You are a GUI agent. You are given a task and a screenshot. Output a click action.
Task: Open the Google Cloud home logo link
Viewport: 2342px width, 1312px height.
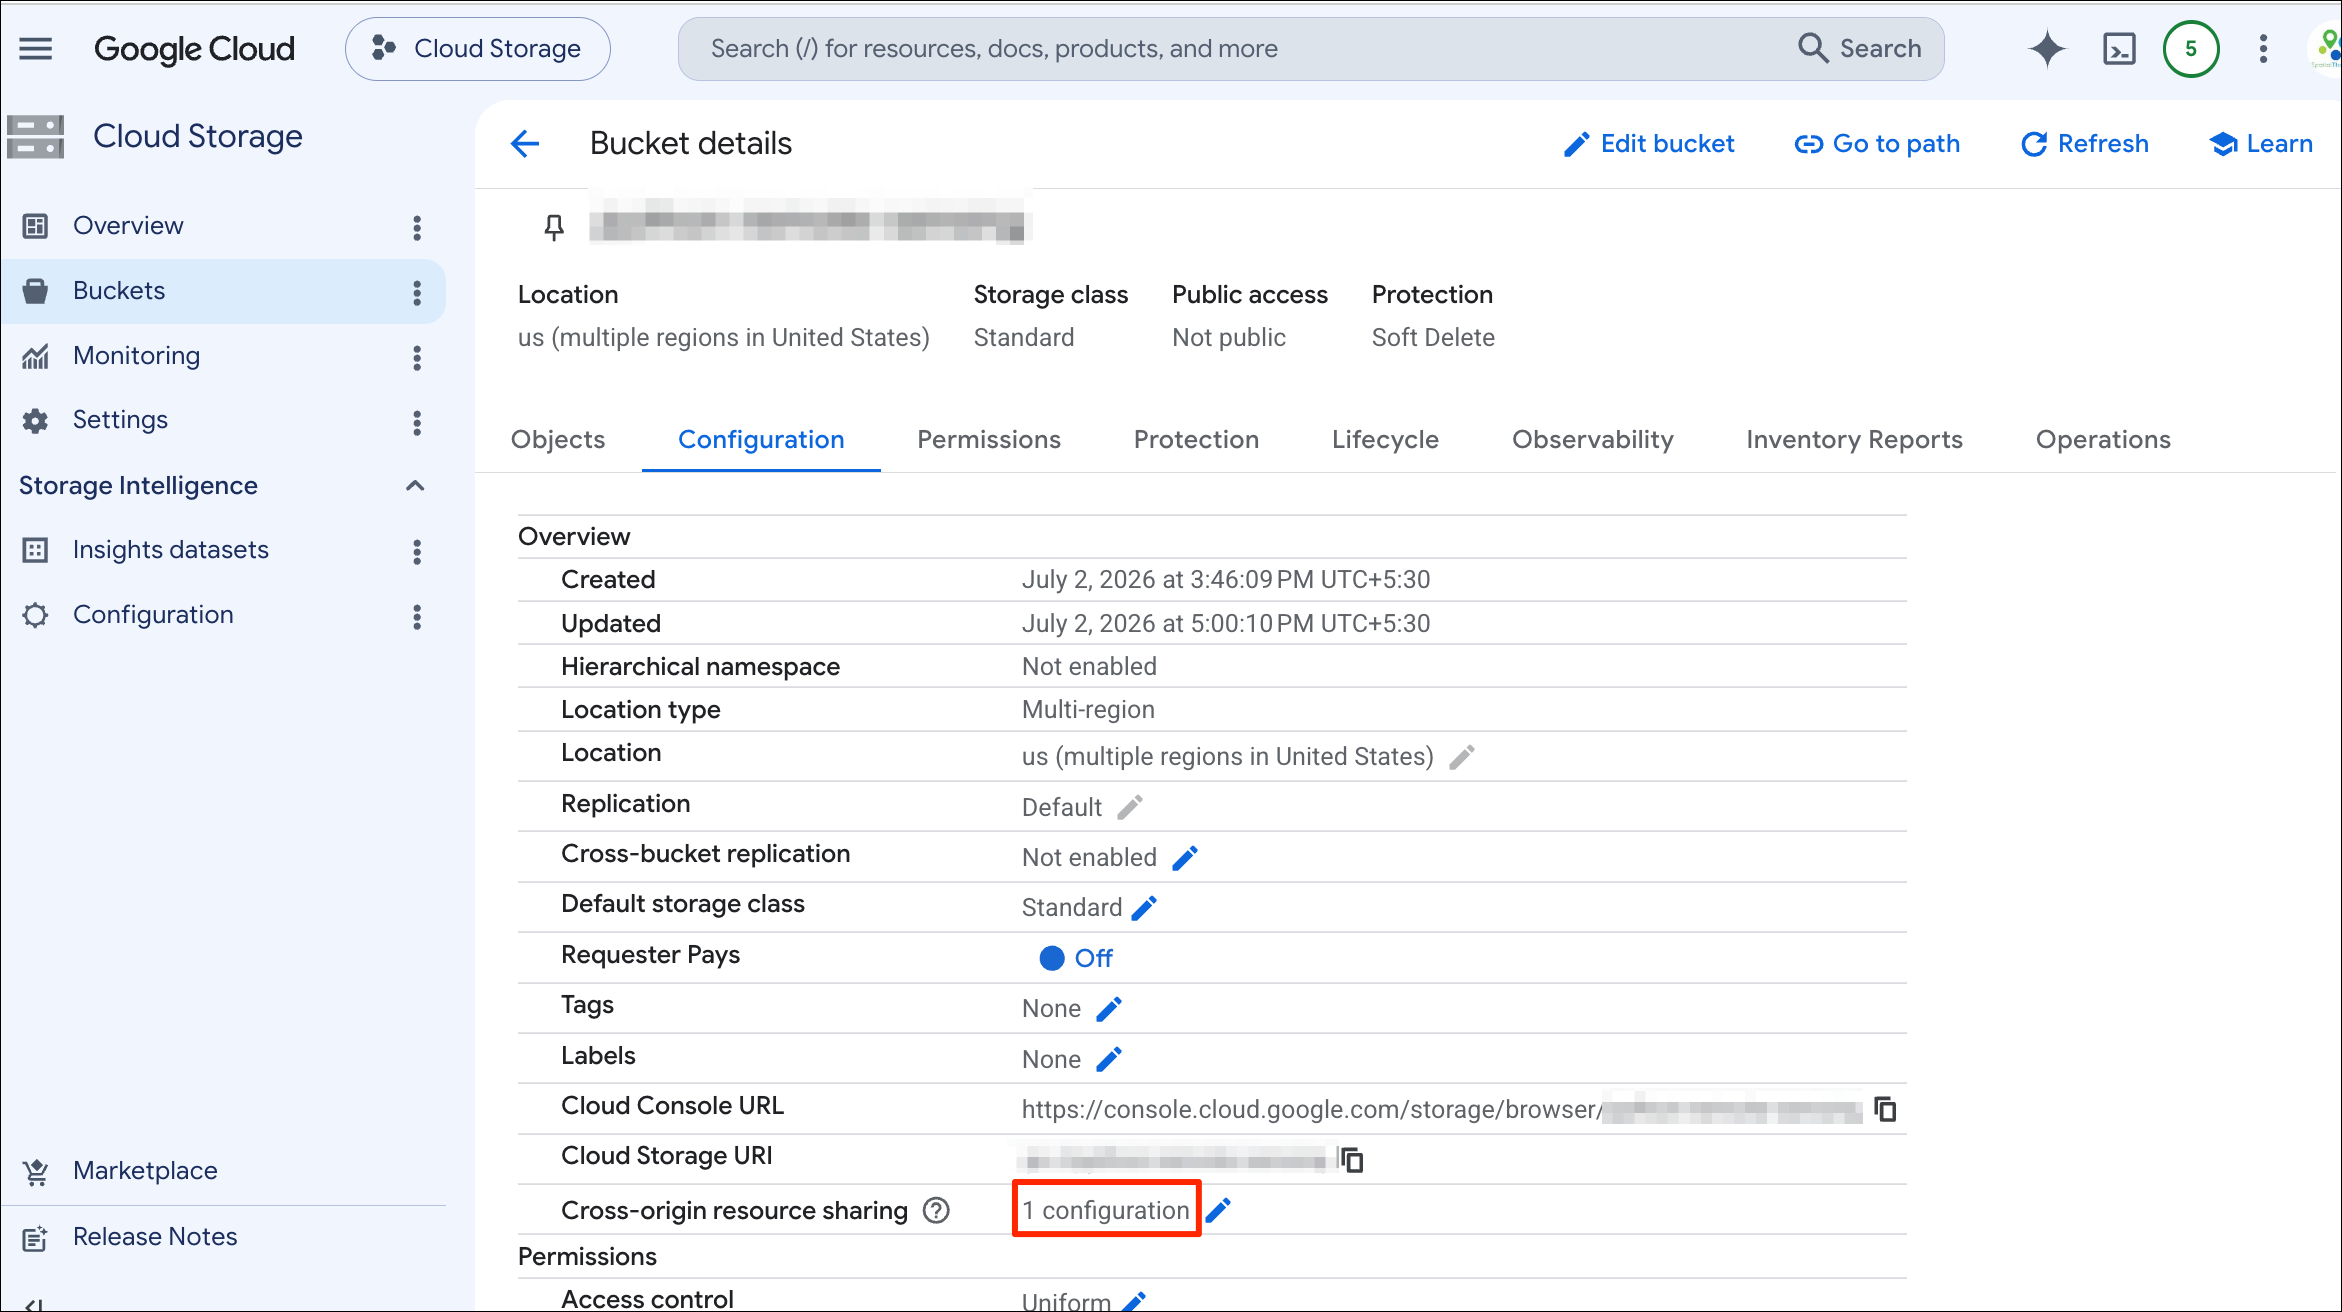click(194, 48)
